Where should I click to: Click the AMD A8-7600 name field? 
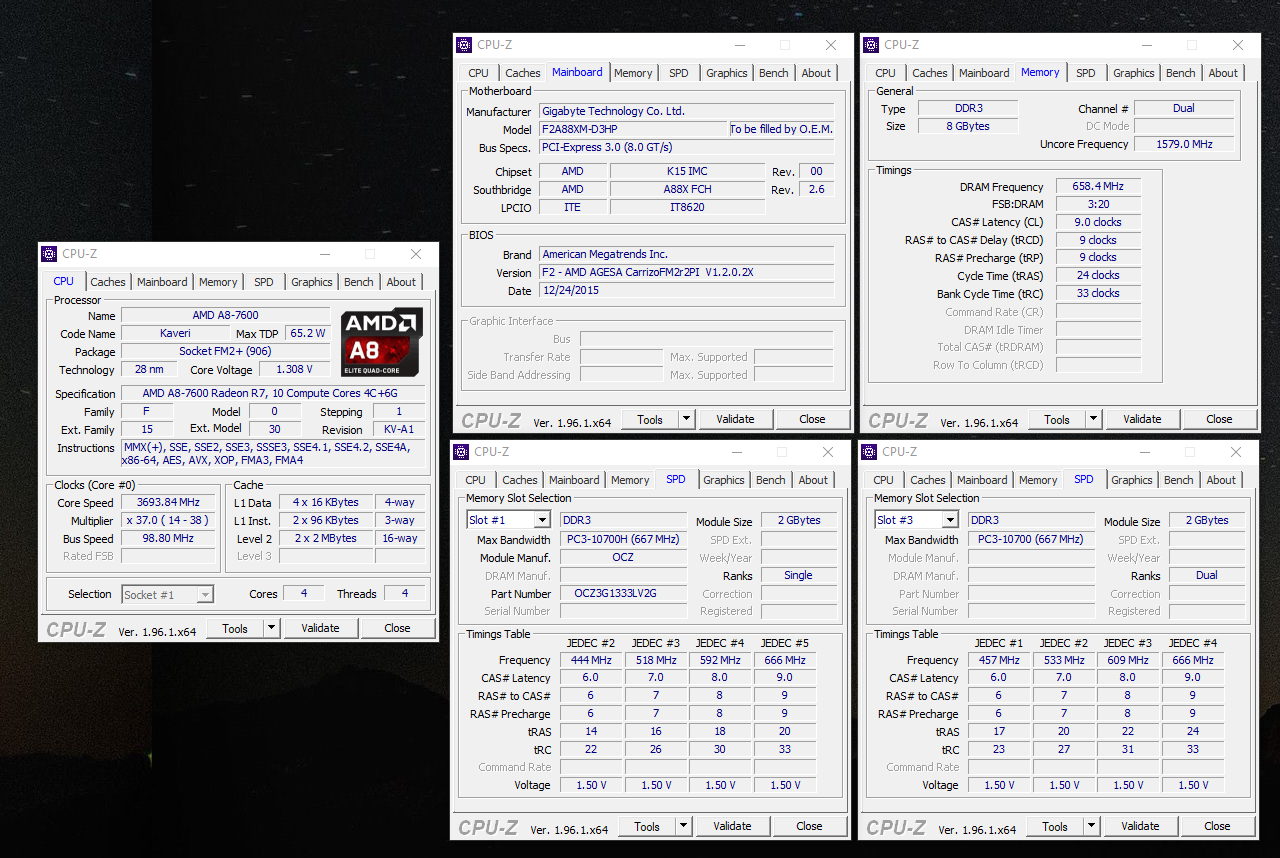pos(225,315)
